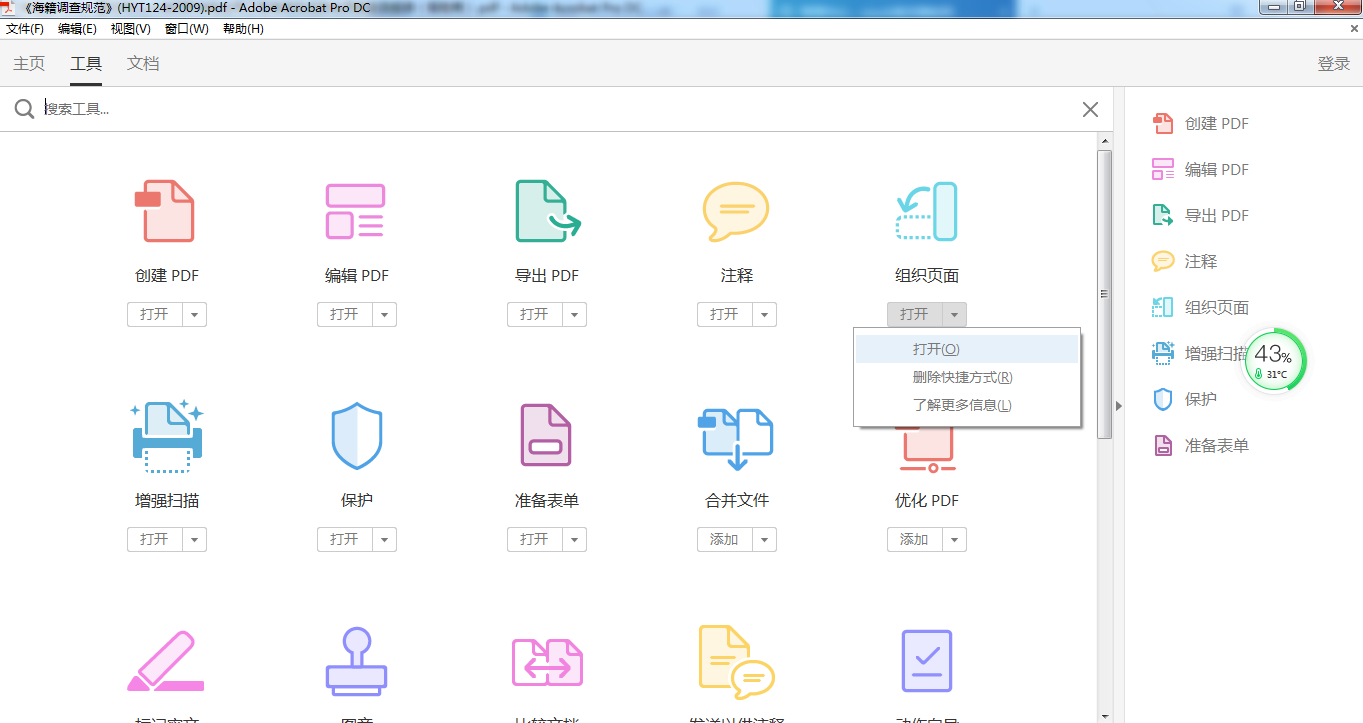The image size is (1363, 723).
Task: Open 组织页面 shortcut in right sidebar
Action: [1201, 308]
